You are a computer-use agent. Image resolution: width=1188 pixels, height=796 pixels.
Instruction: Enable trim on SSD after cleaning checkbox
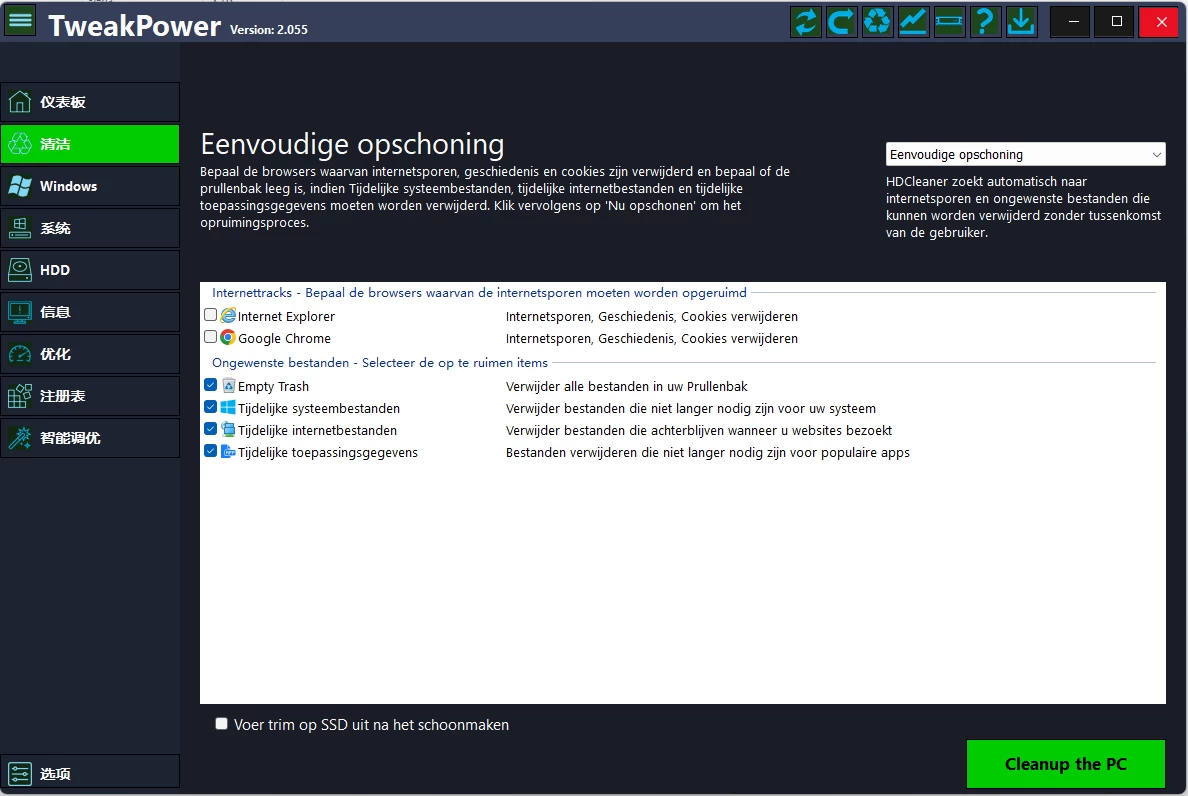click(x=222, y=724)
